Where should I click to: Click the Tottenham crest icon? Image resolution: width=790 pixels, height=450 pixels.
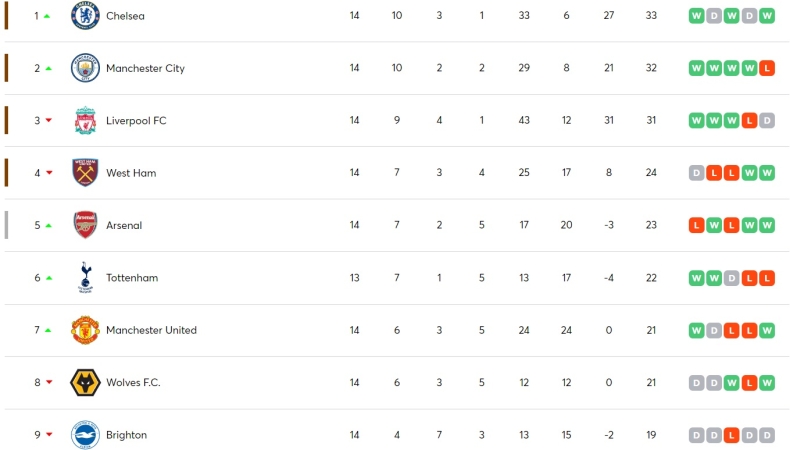(85, 278)
